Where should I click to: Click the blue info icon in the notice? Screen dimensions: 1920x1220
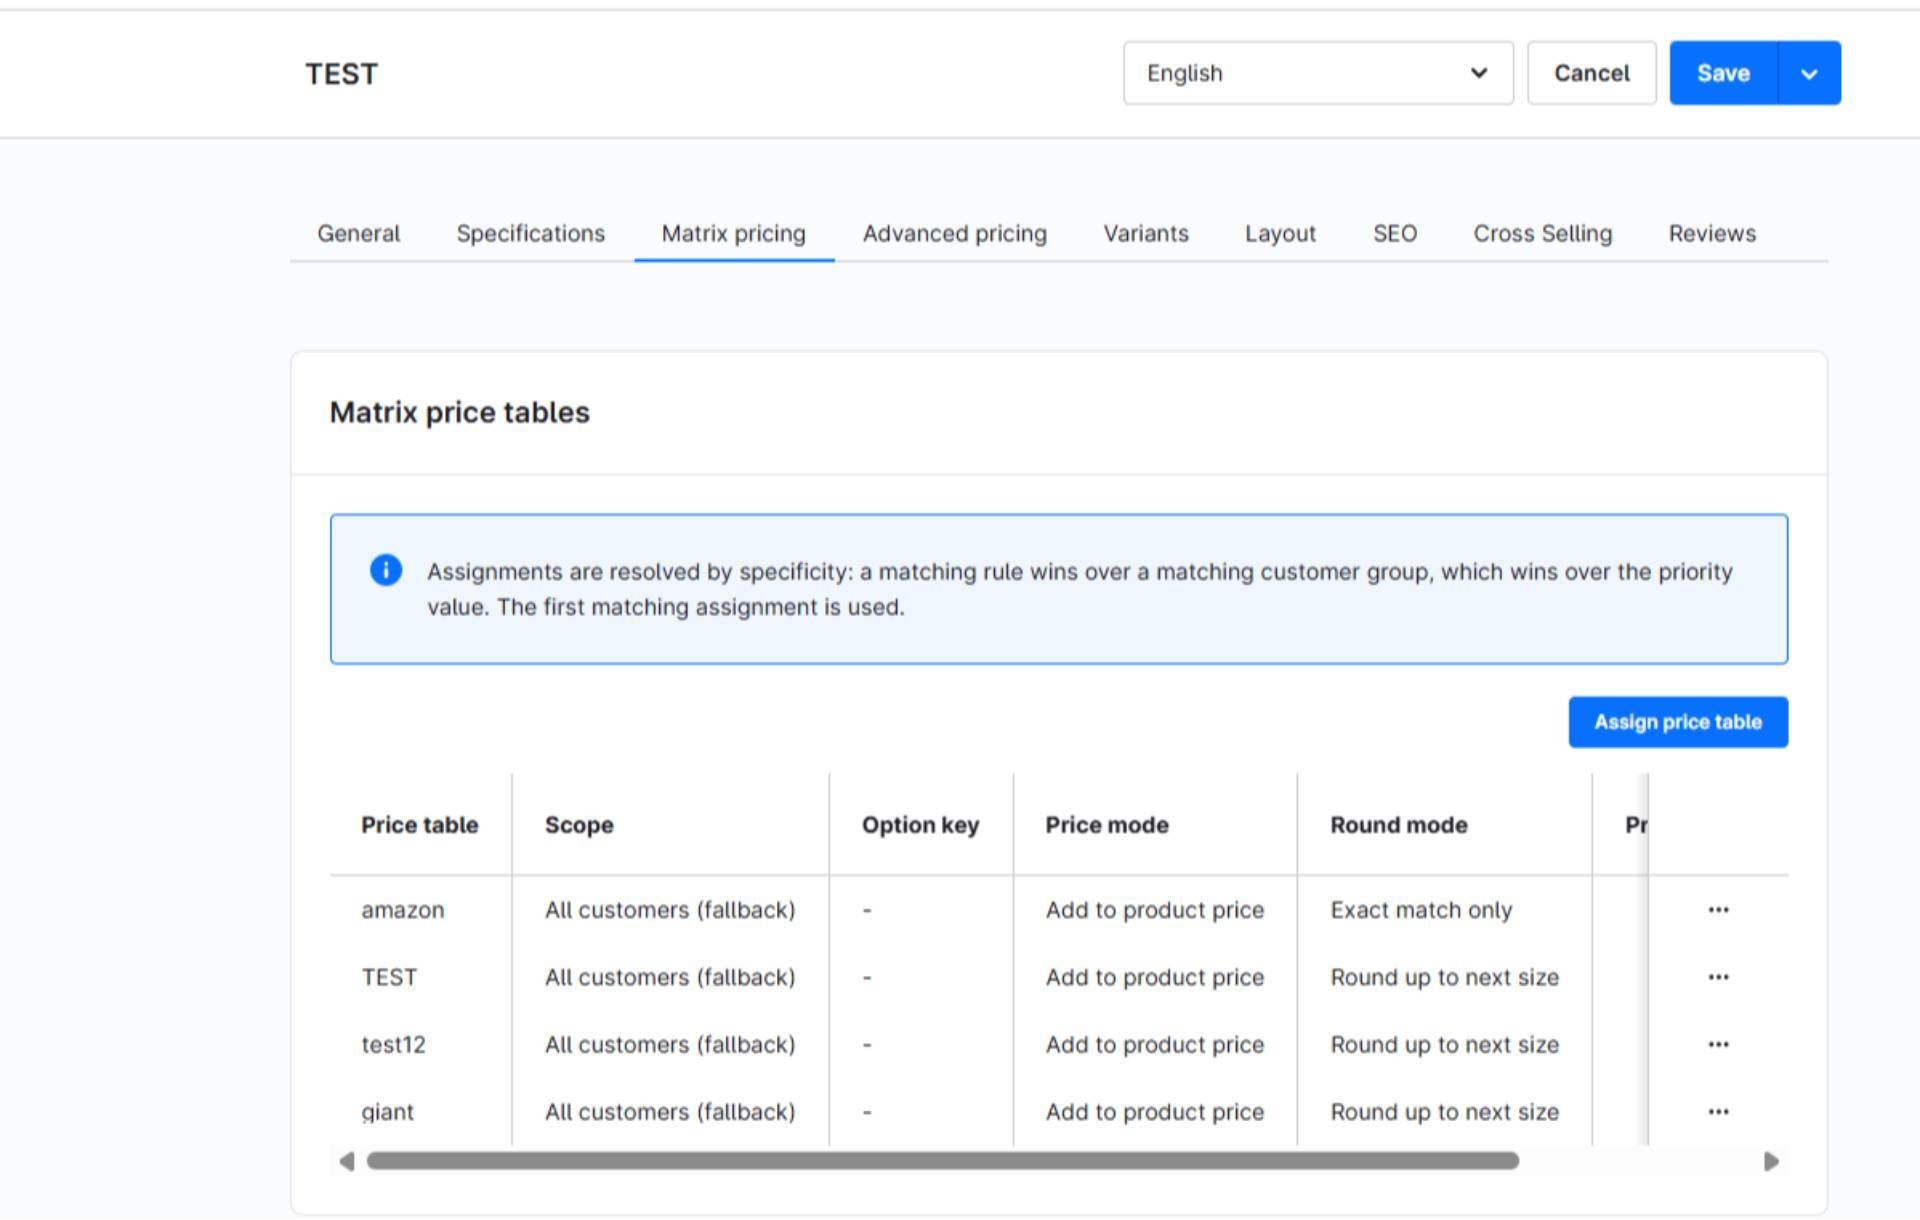pyautogui.click(x=386, y=570)
